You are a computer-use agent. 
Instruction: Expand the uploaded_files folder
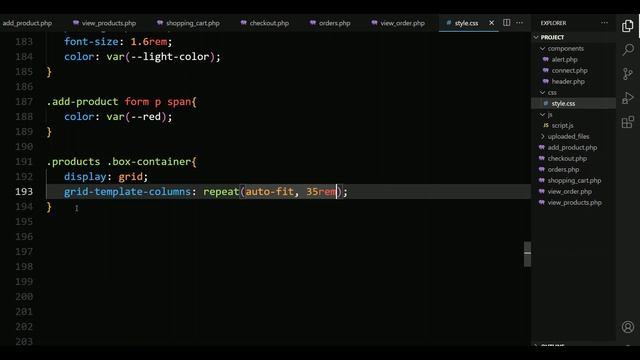[x=568, y=136]
